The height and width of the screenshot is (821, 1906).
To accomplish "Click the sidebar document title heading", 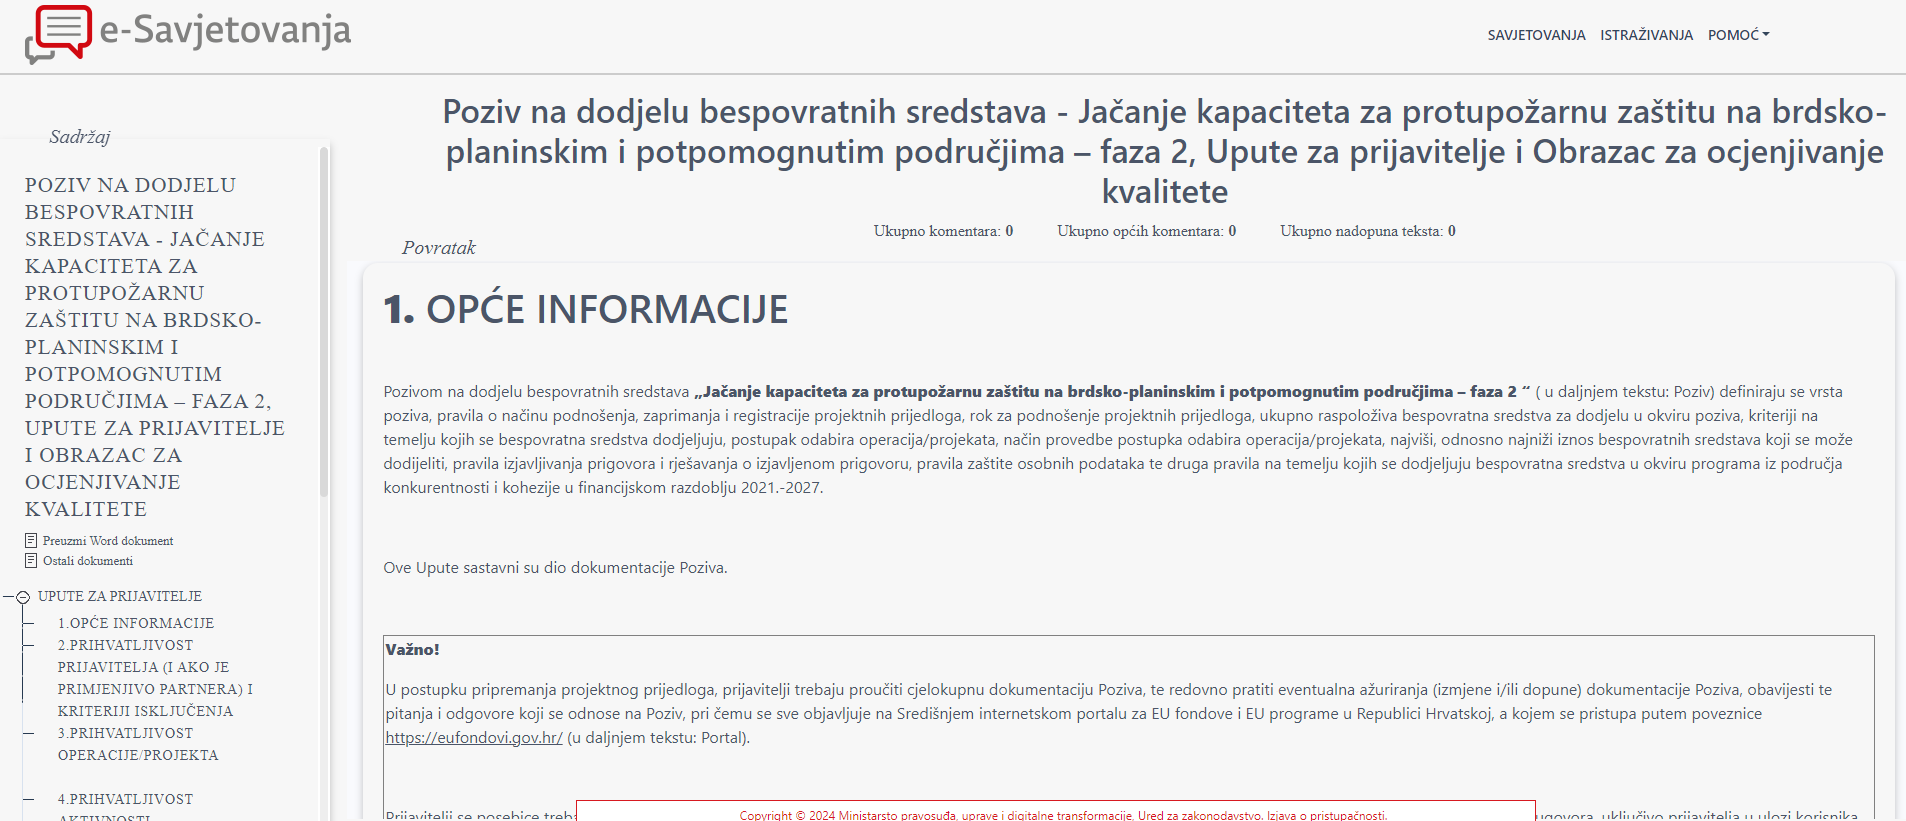I will 150,347.
